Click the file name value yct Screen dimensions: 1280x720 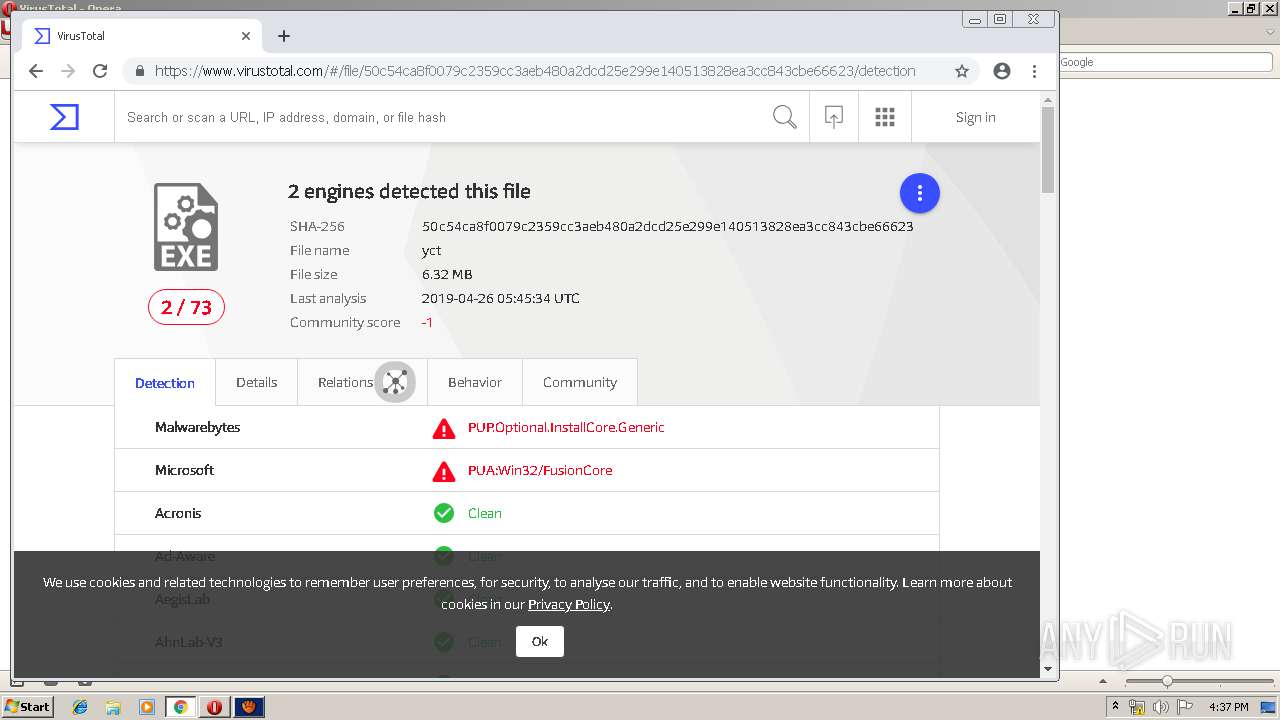click(431, 250)
